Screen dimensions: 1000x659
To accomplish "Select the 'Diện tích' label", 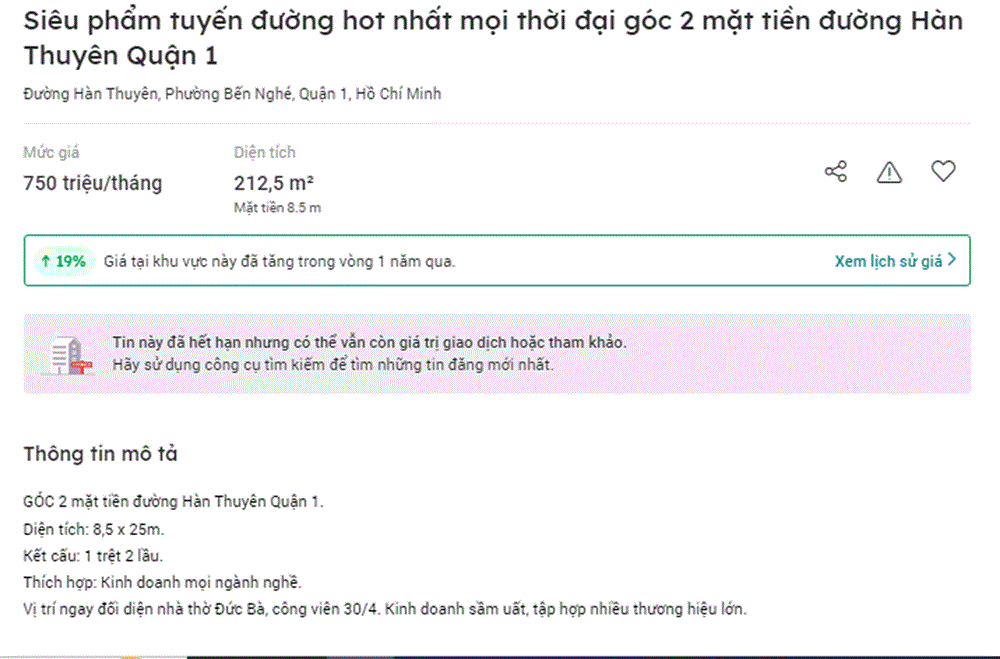I will click(x=264, y=151).
